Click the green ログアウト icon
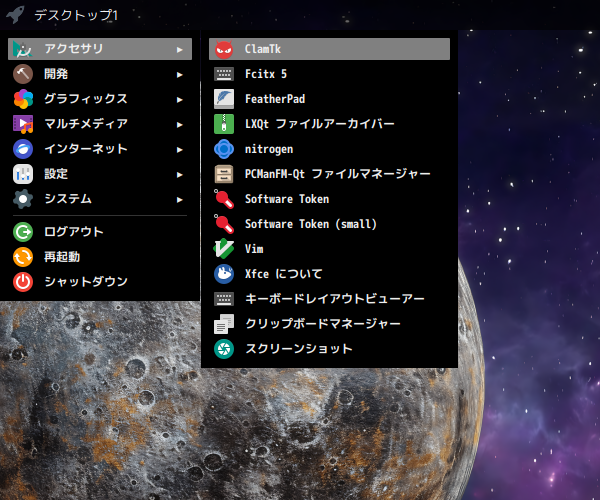 point(23,232)
